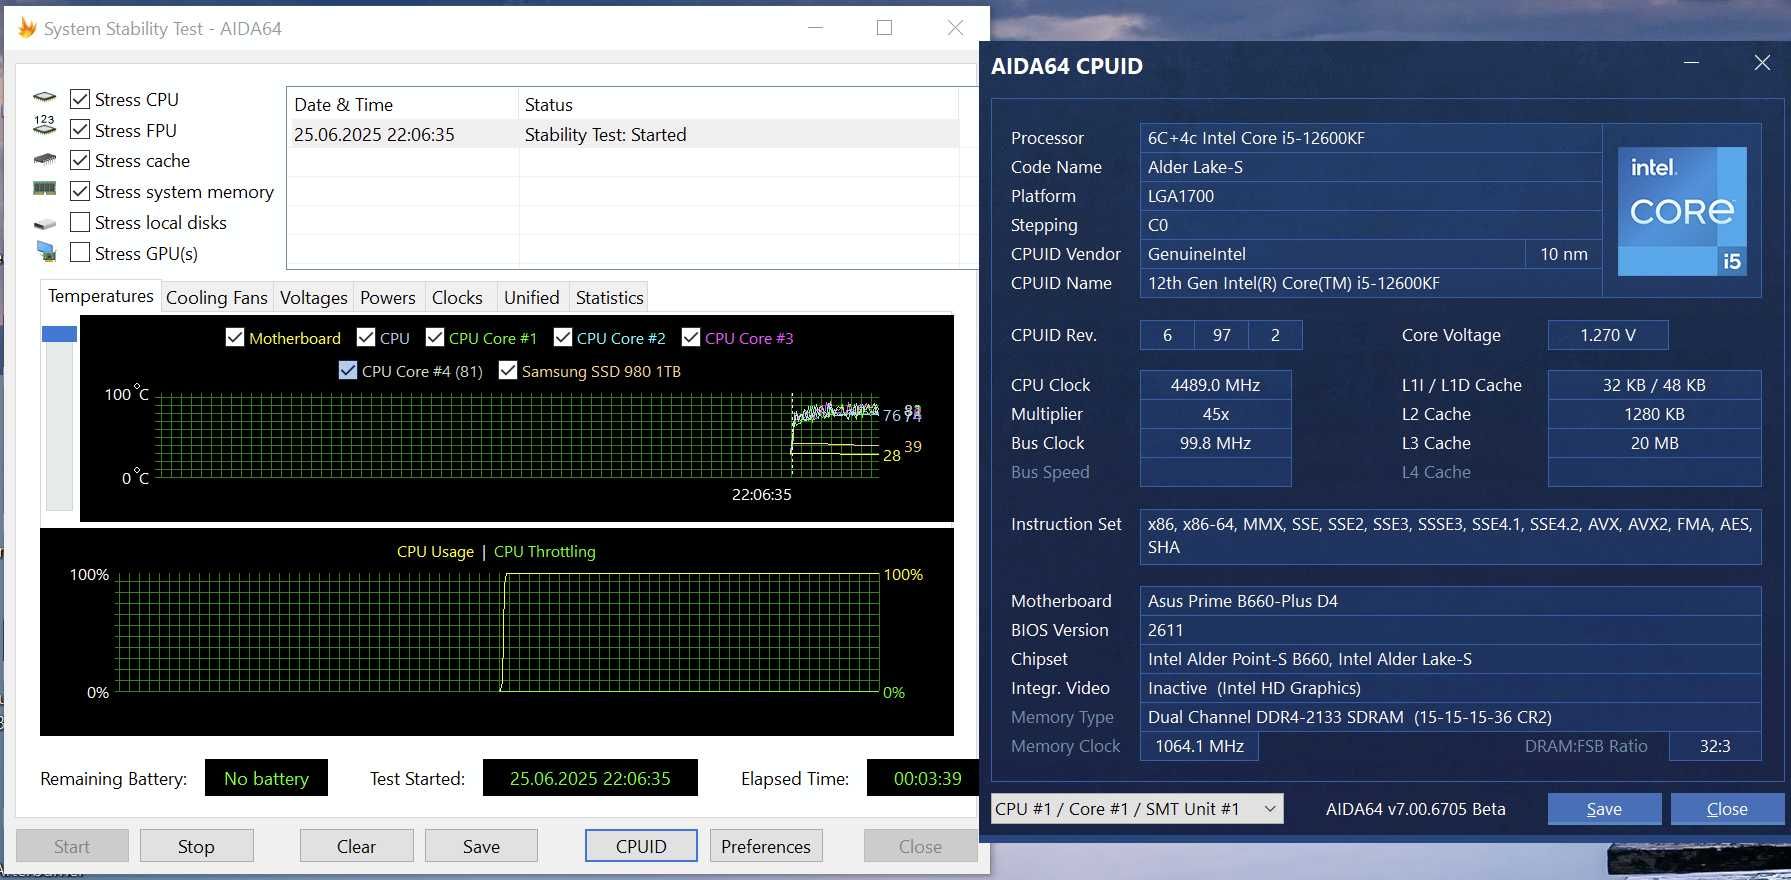1791x880 pixels.
Task: Switch to the Unified tab
Action: (x=532, y=297)
